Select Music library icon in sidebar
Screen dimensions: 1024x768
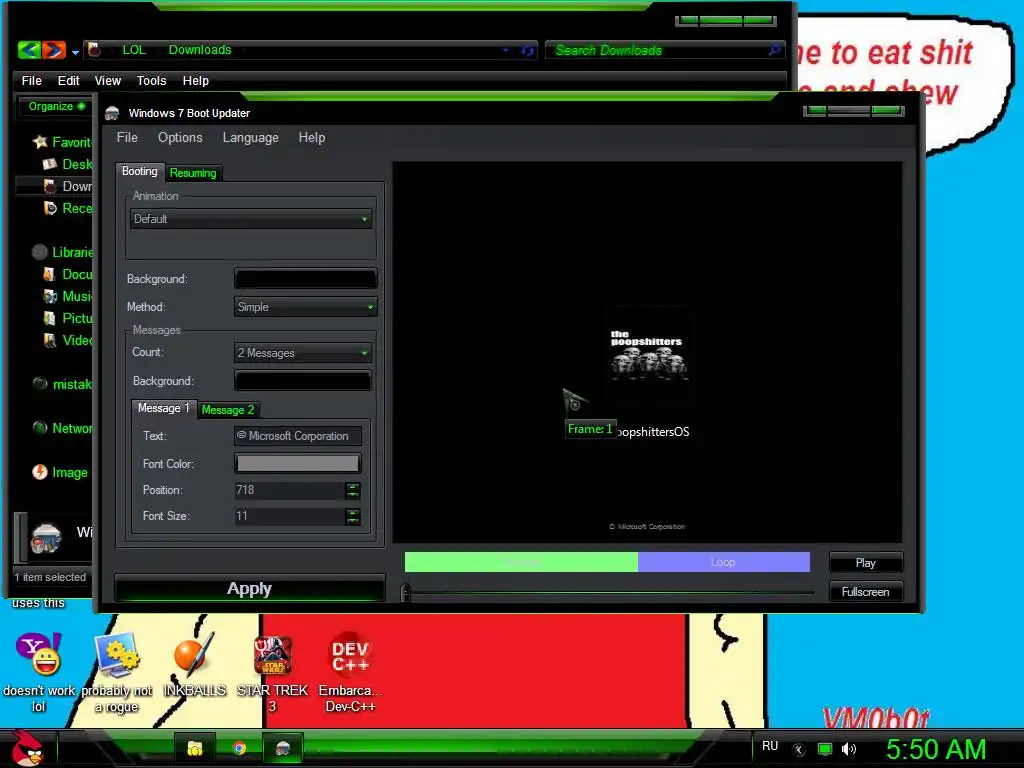pyautogui.click(x=50, y=296)
